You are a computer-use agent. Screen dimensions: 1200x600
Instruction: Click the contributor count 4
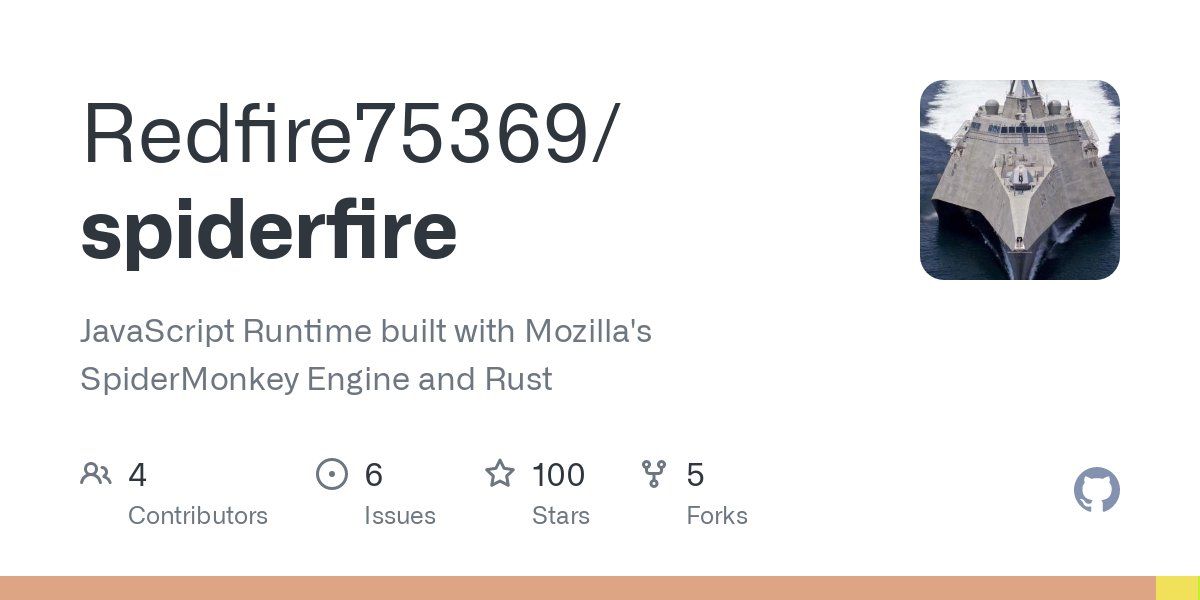(x=138, y=474)
